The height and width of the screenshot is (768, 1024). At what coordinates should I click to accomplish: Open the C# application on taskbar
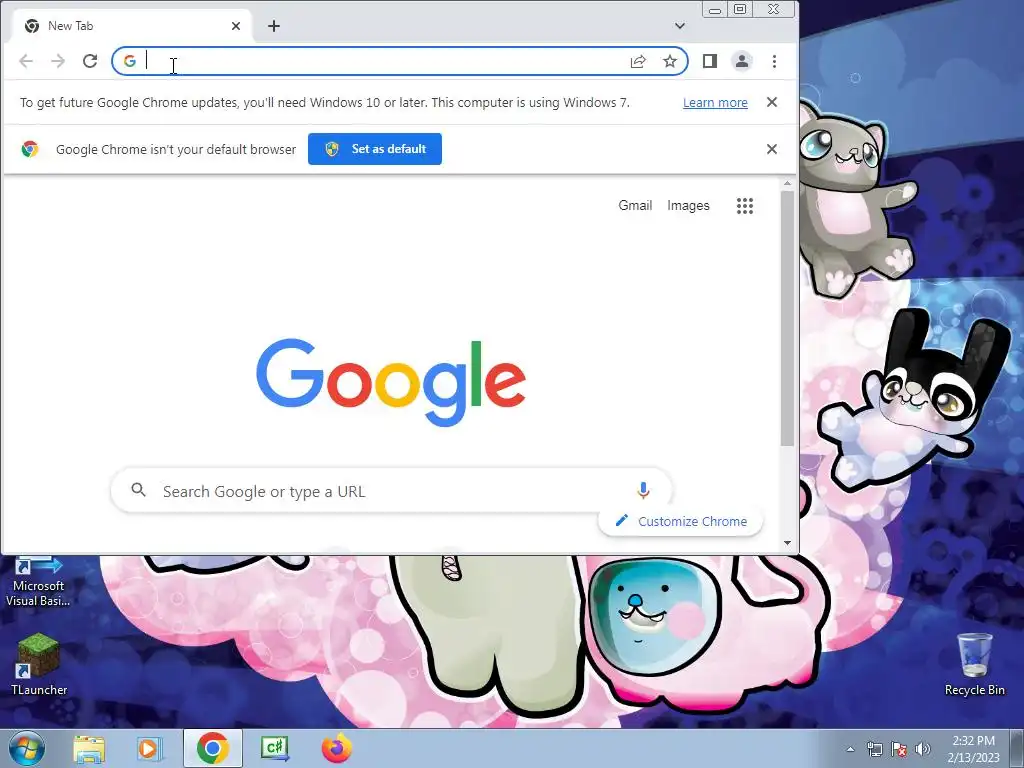pyautogui.click(x=275, y=748)
